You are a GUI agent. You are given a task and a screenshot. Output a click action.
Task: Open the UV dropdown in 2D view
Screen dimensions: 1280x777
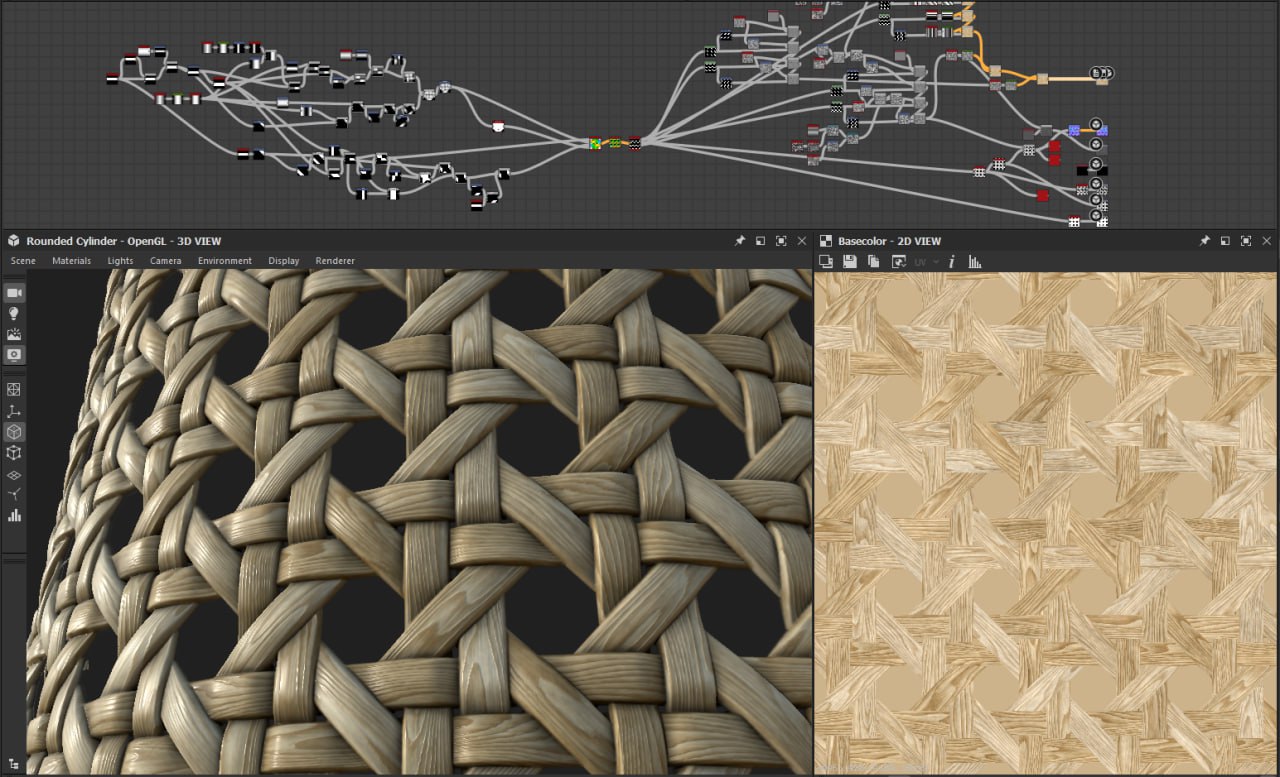pos(926,261)
